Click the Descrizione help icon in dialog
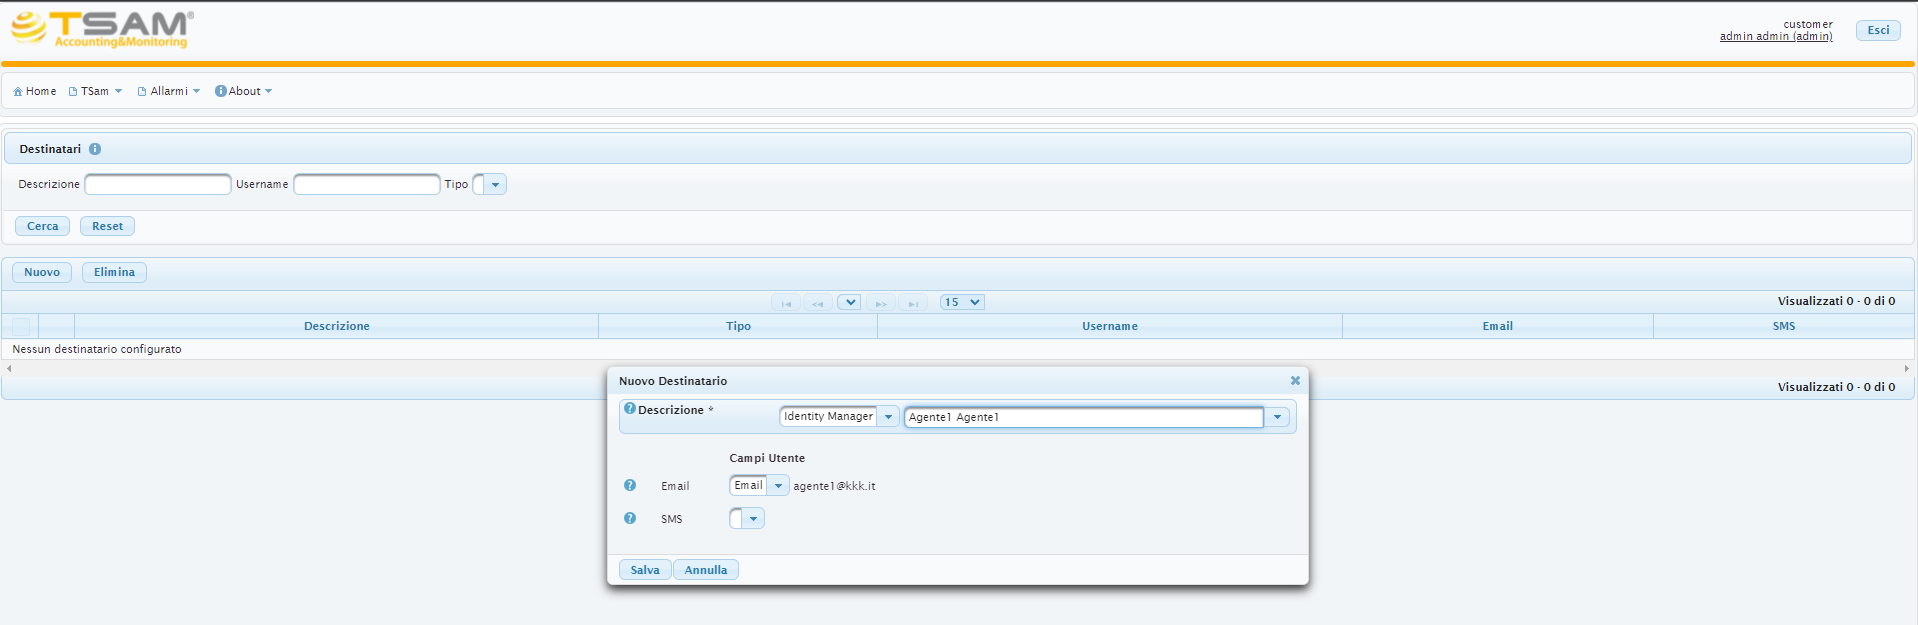The image size is (1918, 625). [630, 409]
